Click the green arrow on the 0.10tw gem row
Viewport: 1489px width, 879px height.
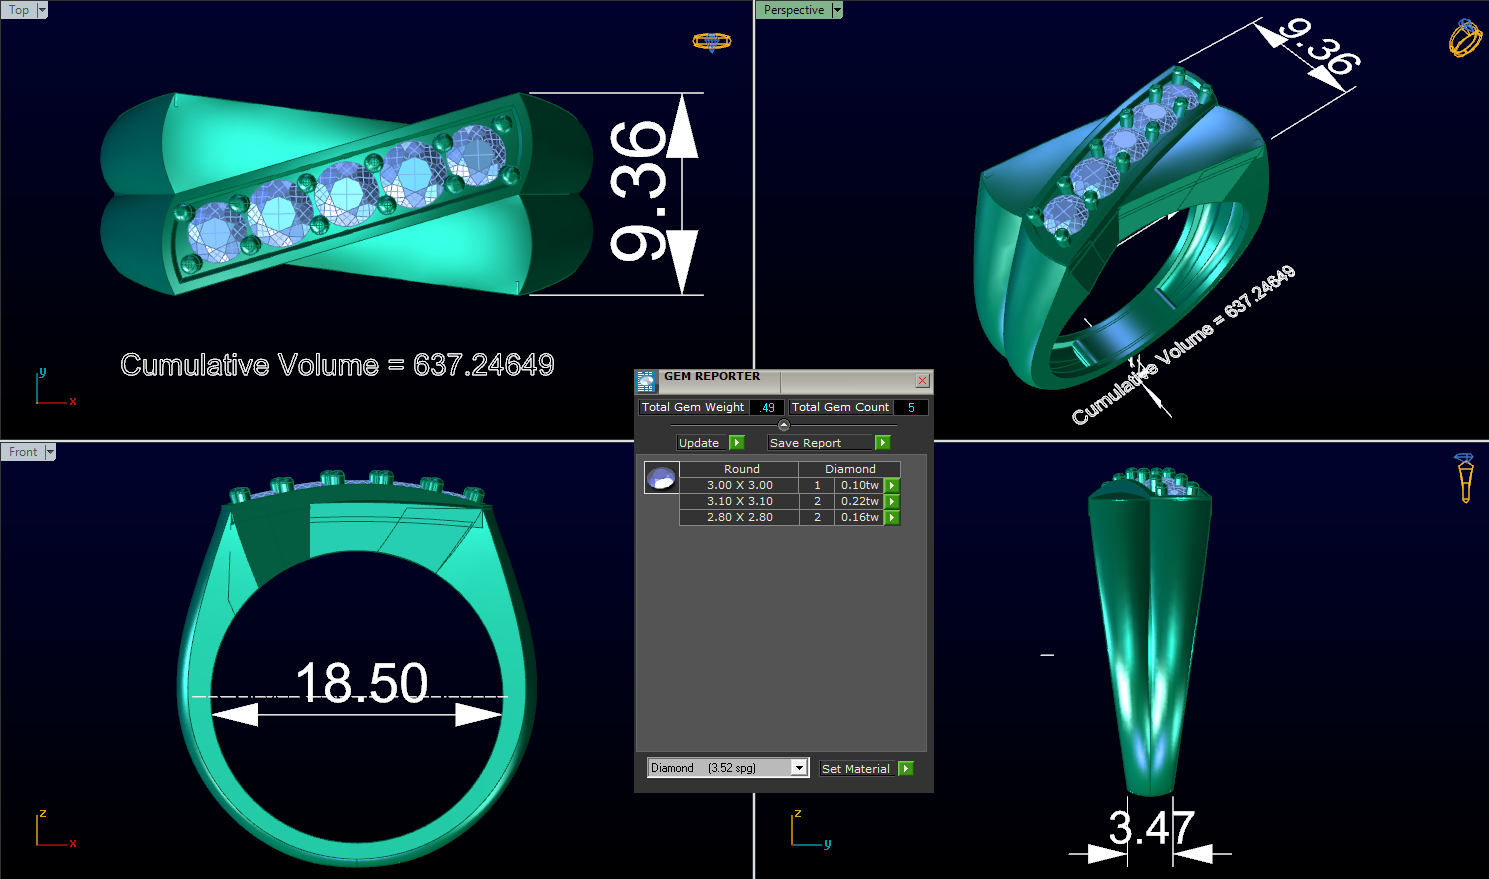891,485
